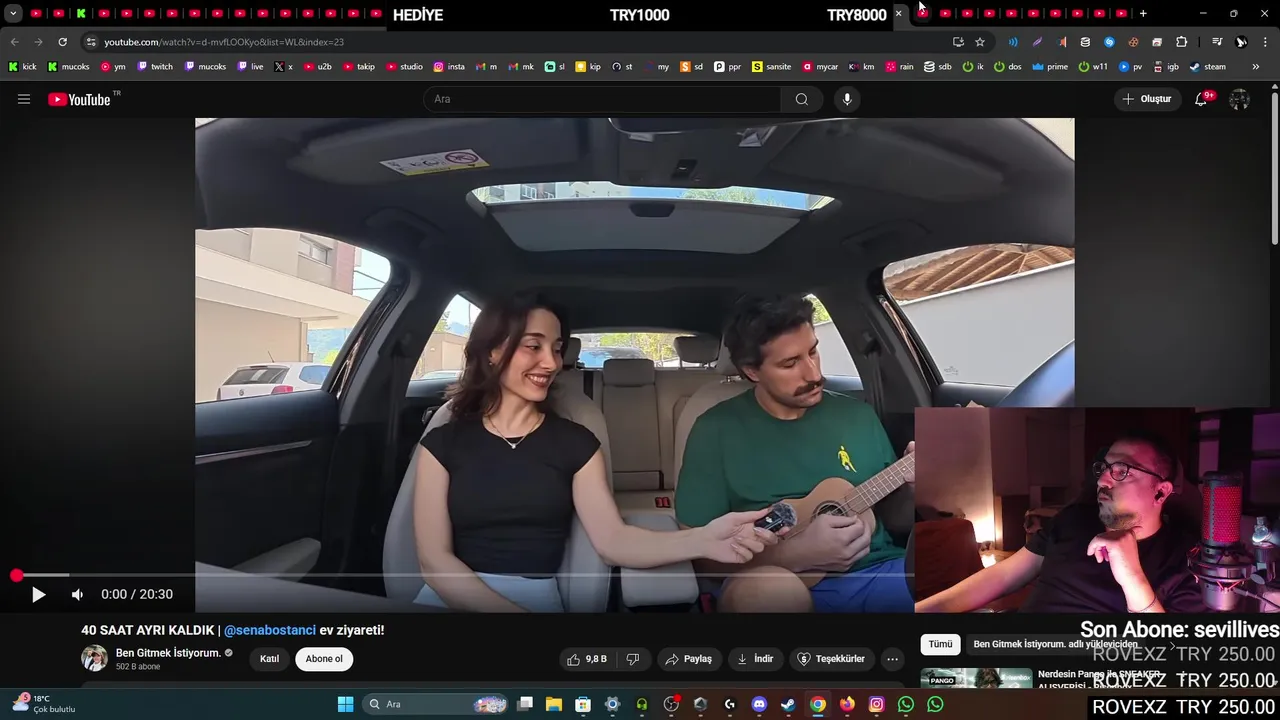1280x720 pixels.
Task: Focus the YouTube Ara search field
Action: coord(602,99)
